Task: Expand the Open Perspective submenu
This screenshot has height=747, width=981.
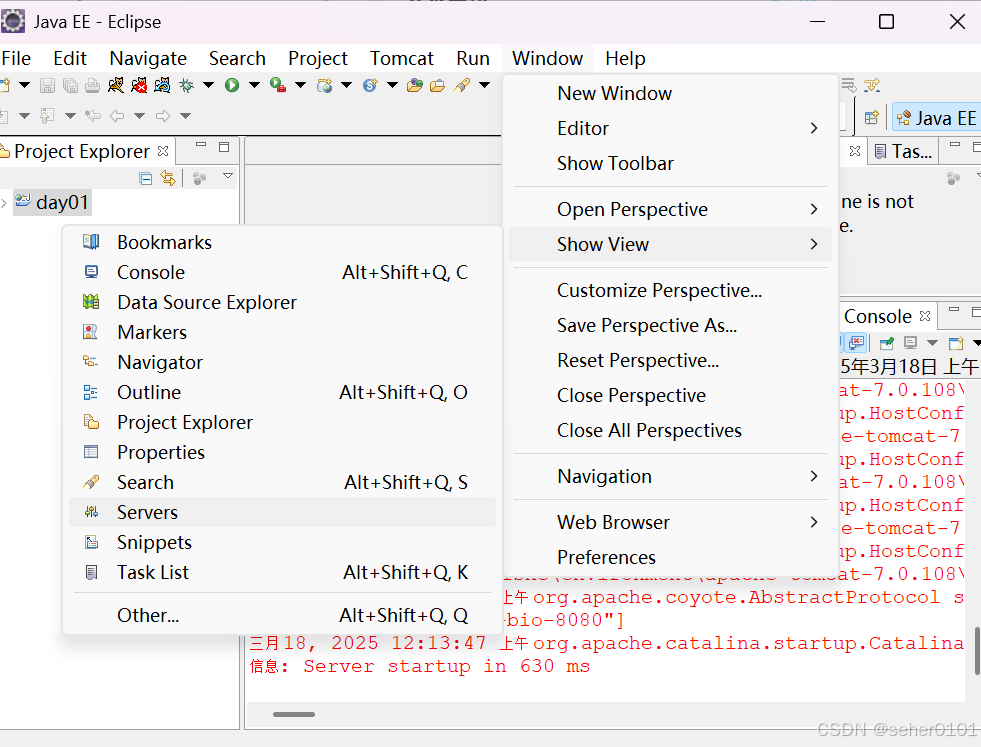Action: point(670,209)
